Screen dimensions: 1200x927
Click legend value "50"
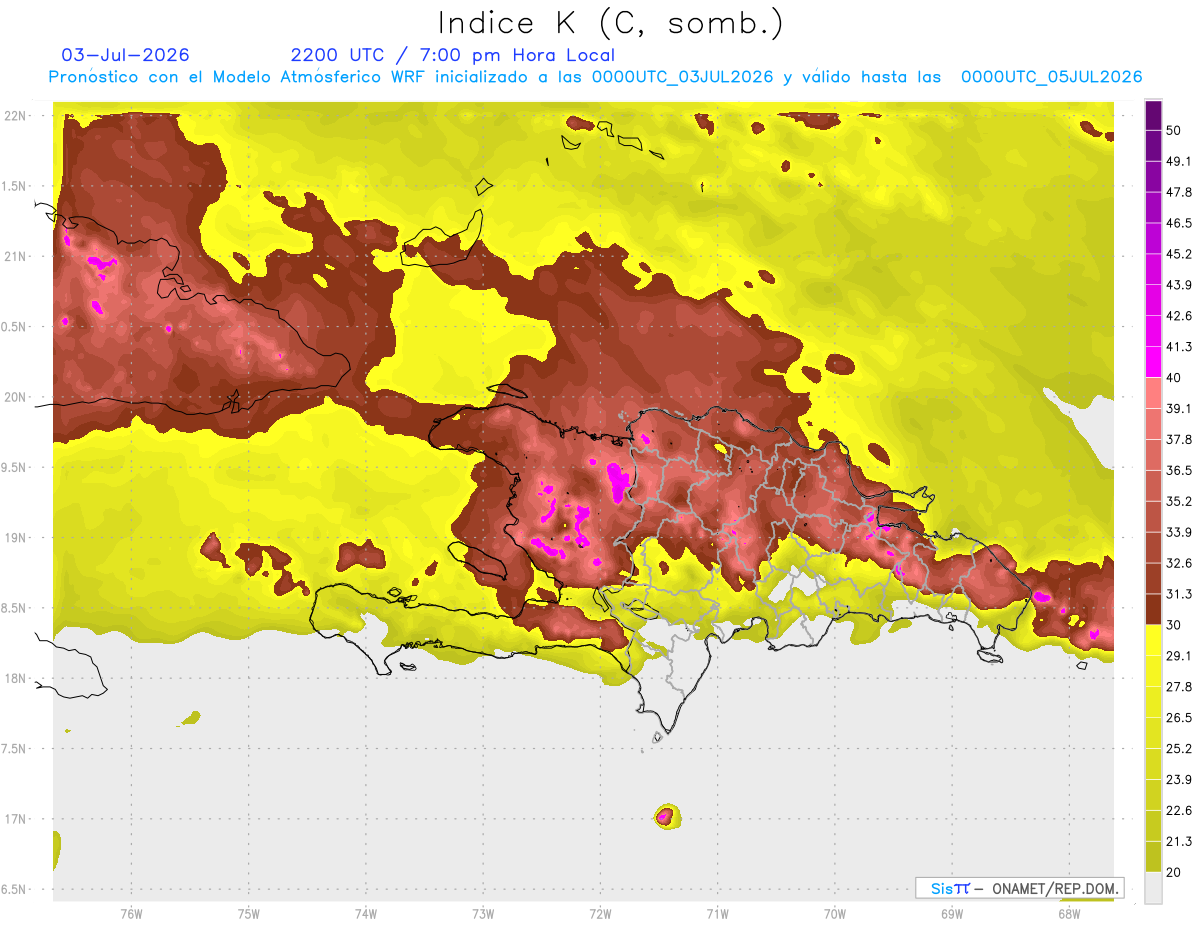[1174, 130]
